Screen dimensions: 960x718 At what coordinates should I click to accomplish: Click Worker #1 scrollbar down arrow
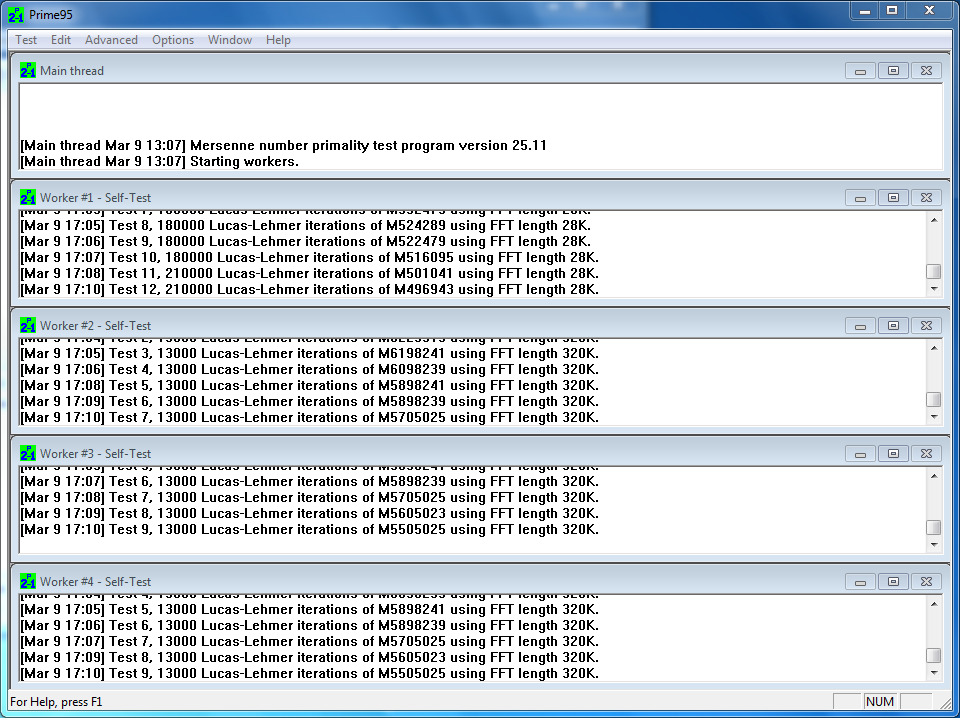tap(934, 289)
